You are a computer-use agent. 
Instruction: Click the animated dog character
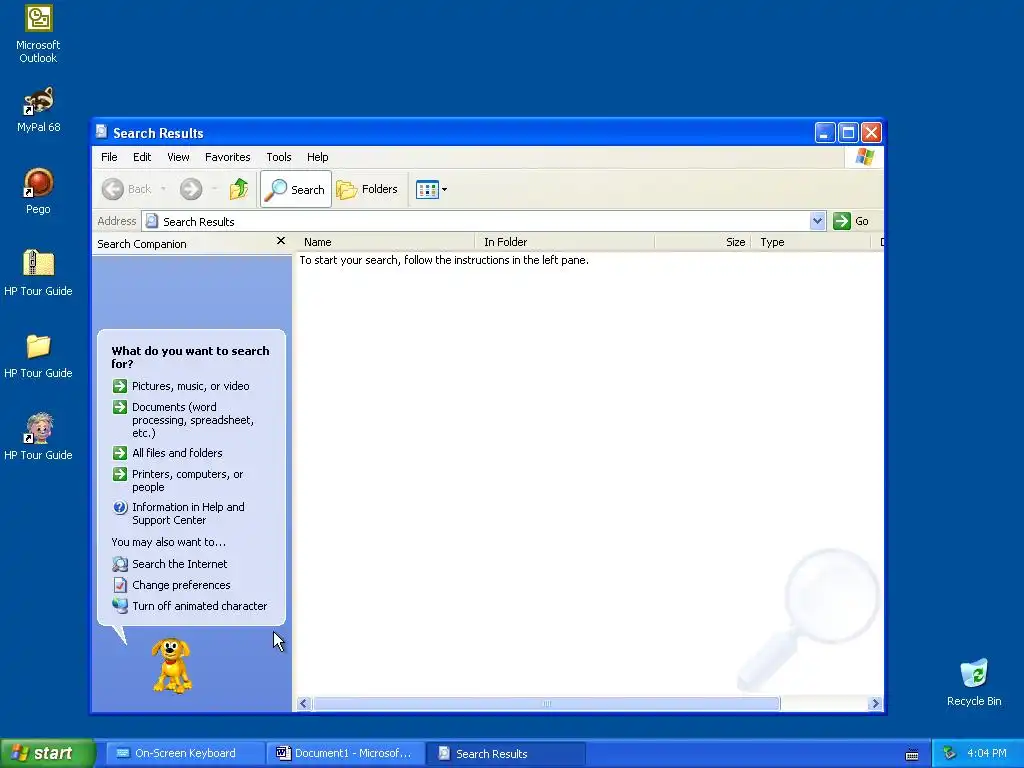point(172,665)
